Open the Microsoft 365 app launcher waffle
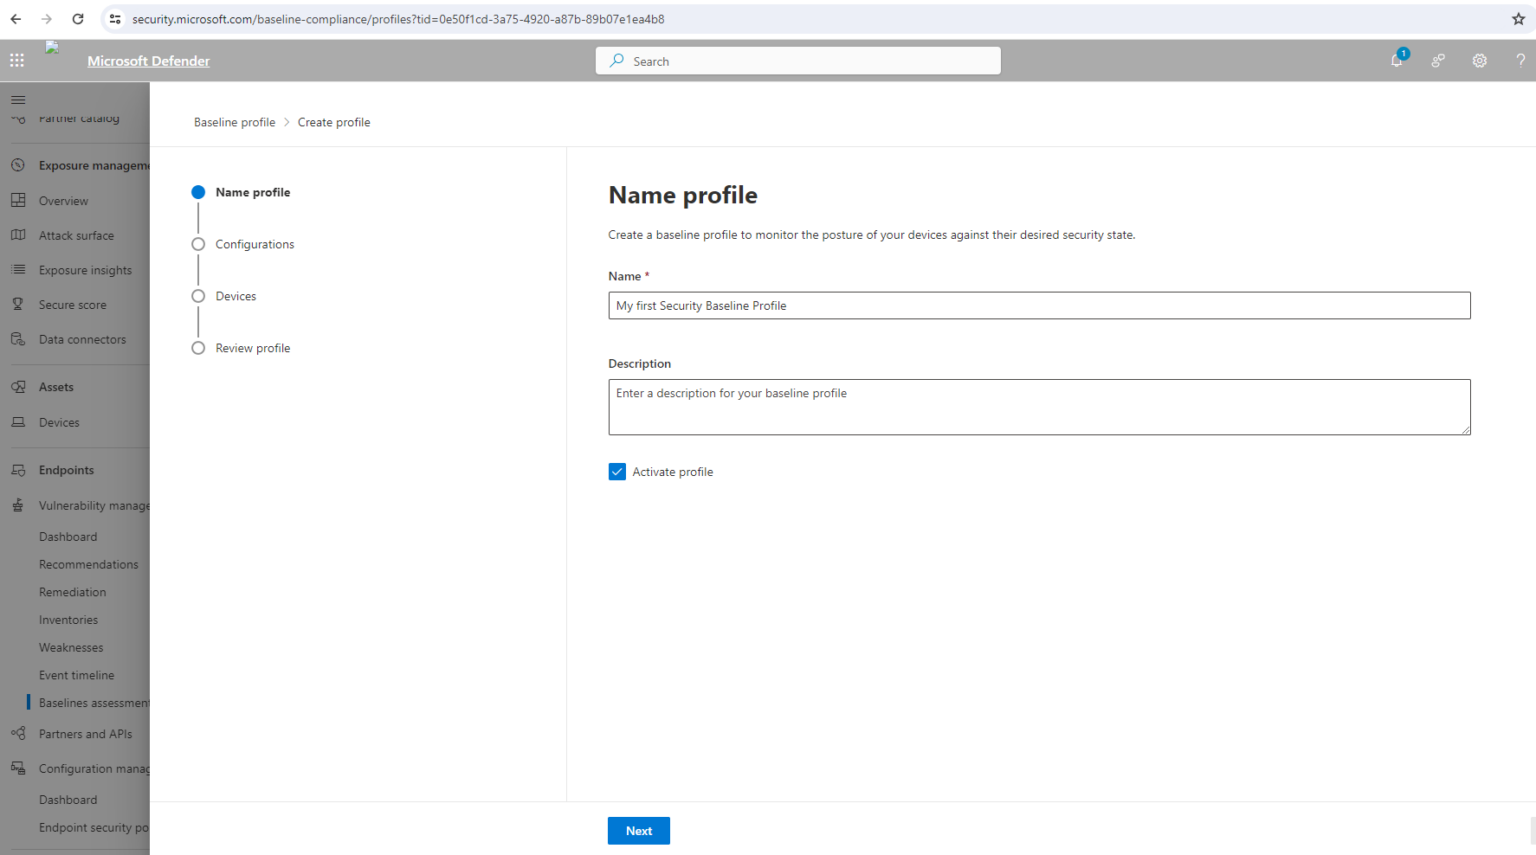The image size is (1536, 855). 16,60
